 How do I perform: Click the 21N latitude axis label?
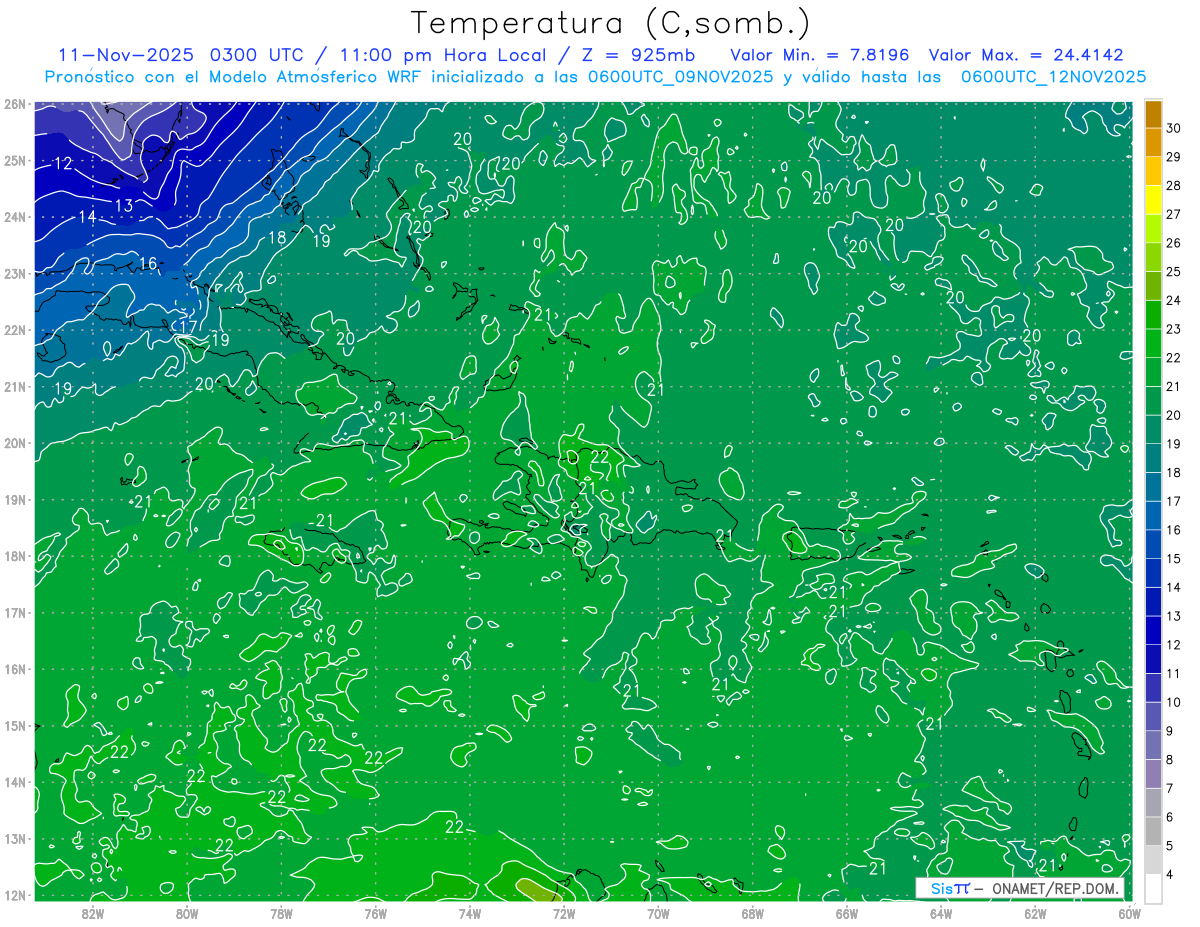(14, 386)
